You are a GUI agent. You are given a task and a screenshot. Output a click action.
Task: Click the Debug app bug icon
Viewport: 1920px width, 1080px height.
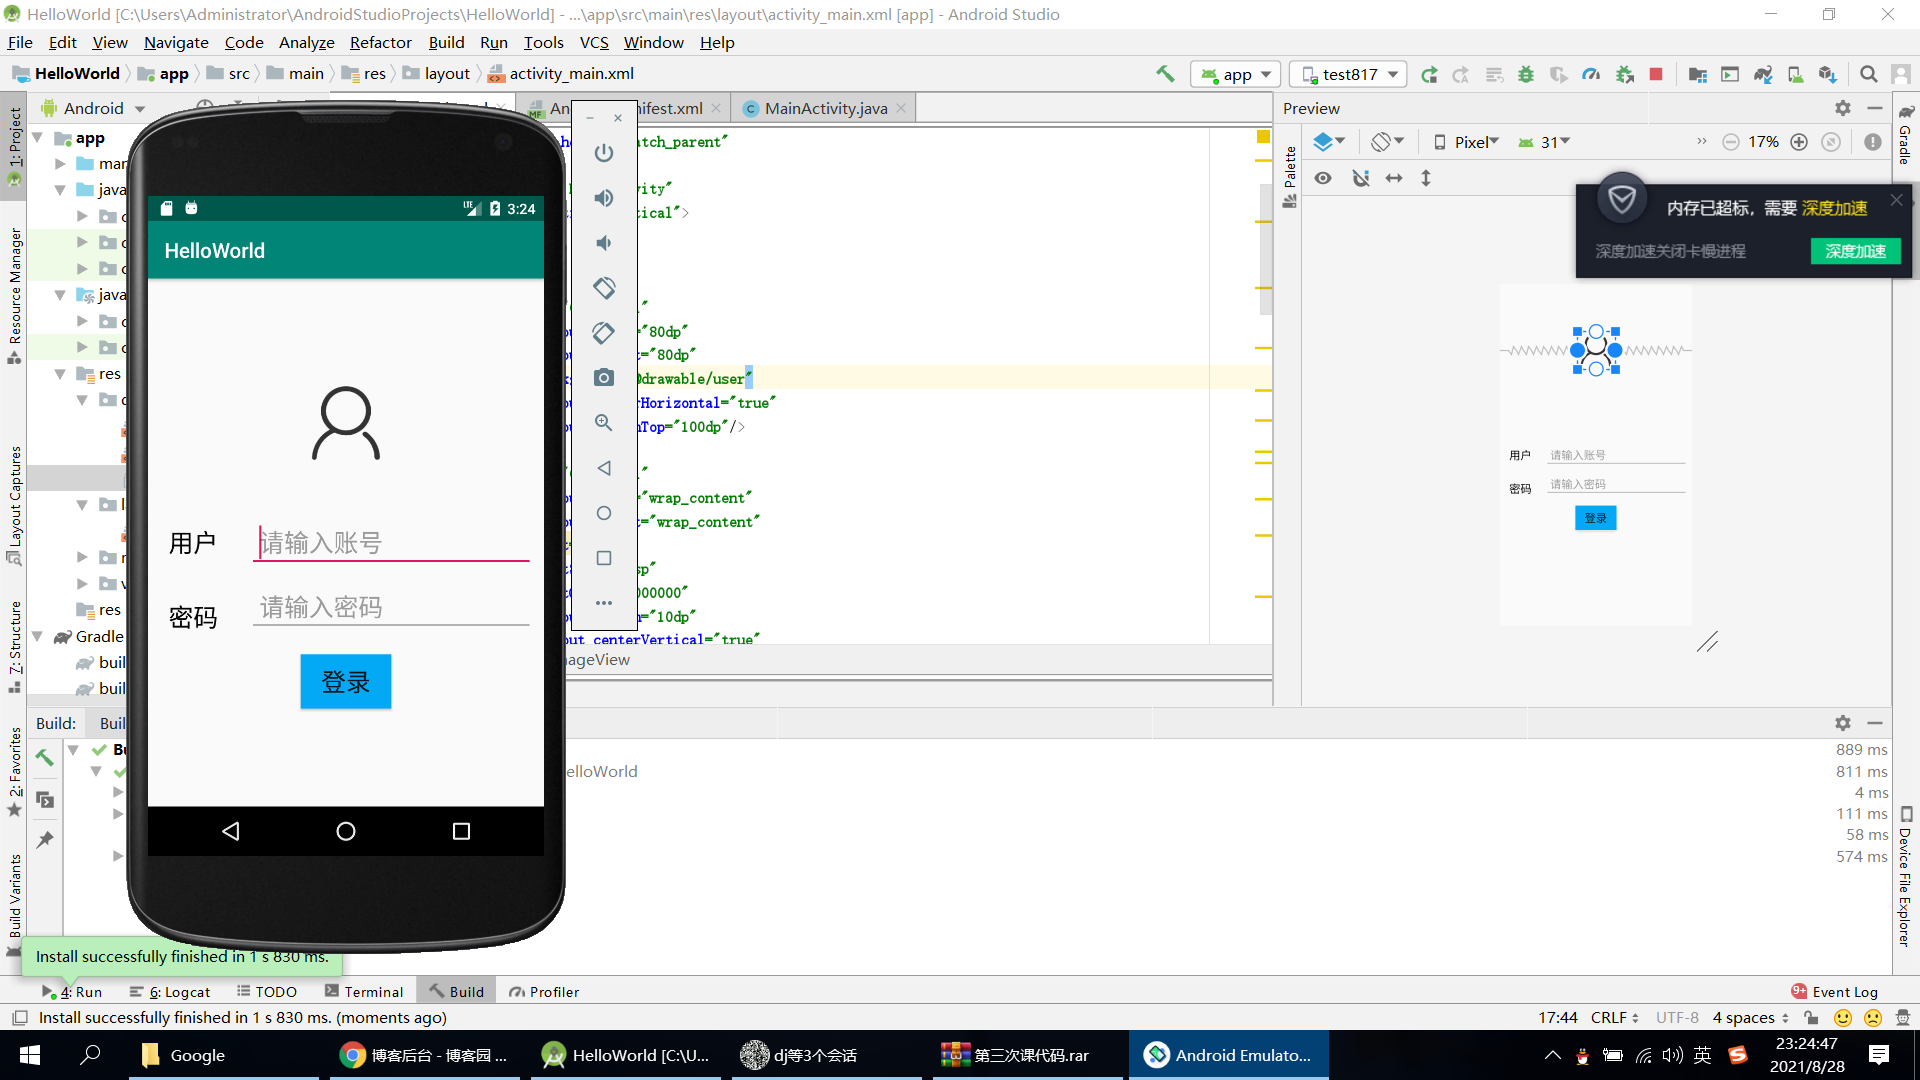click(1526, 74)
